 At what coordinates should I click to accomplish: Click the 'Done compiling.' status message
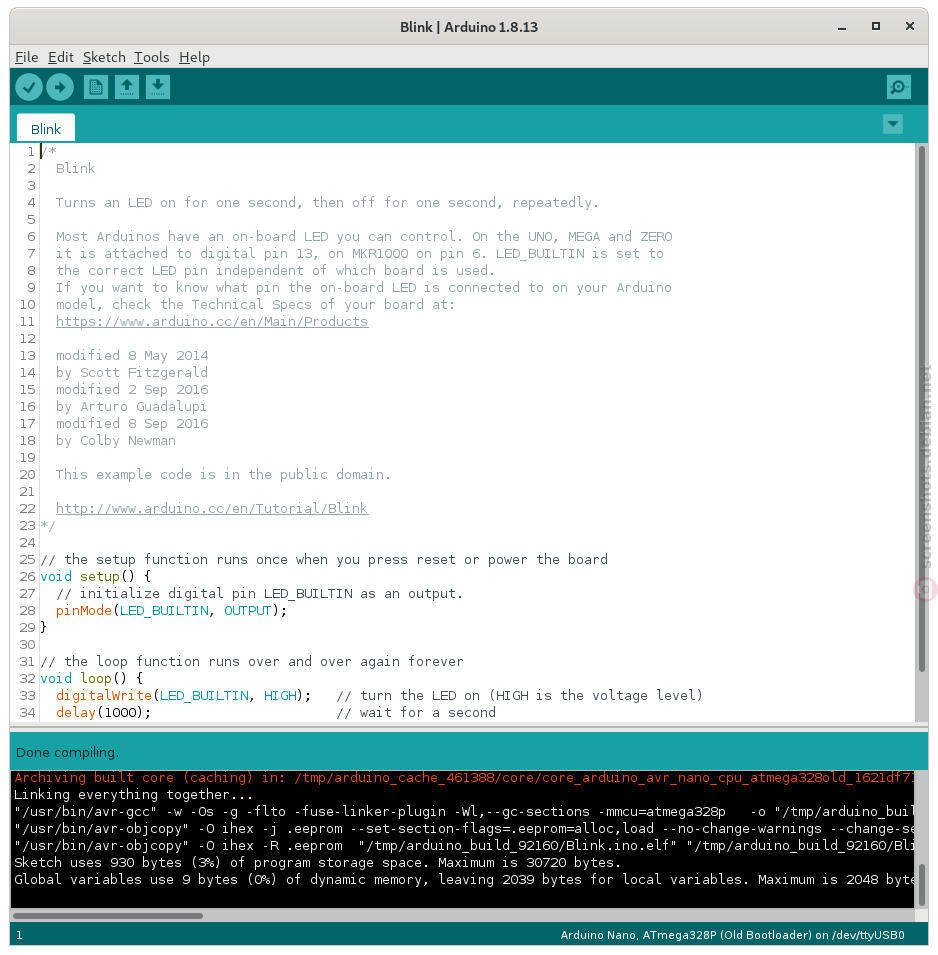(x=68, y=753)
